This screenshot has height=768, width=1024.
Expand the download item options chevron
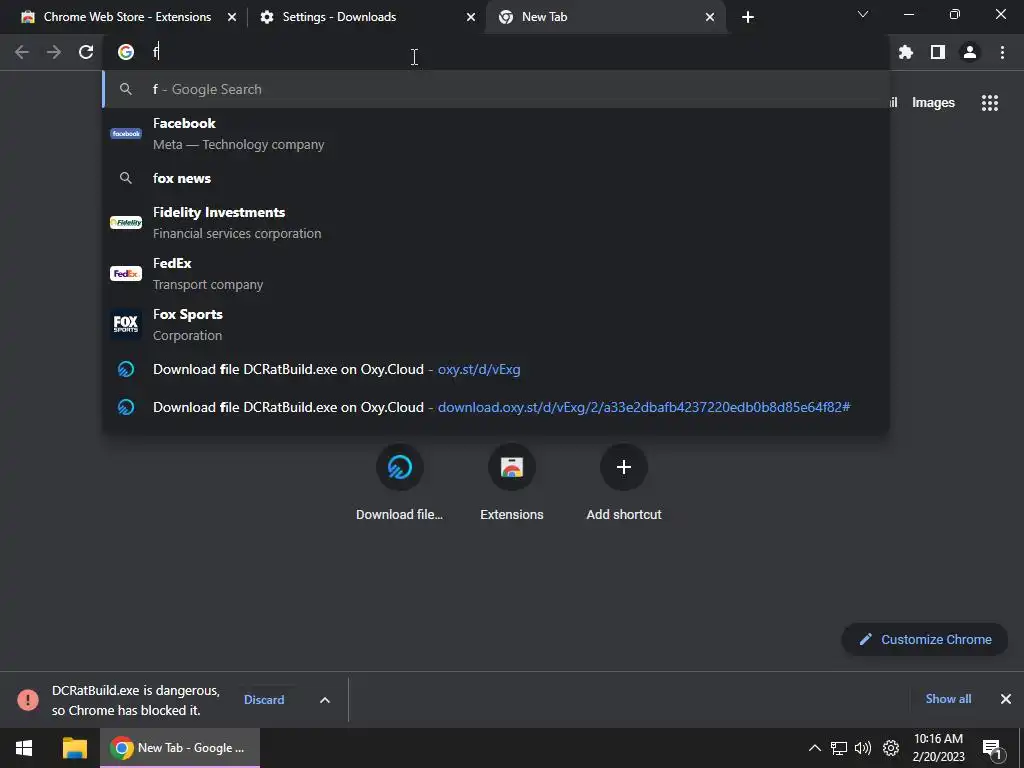[325, 700]
